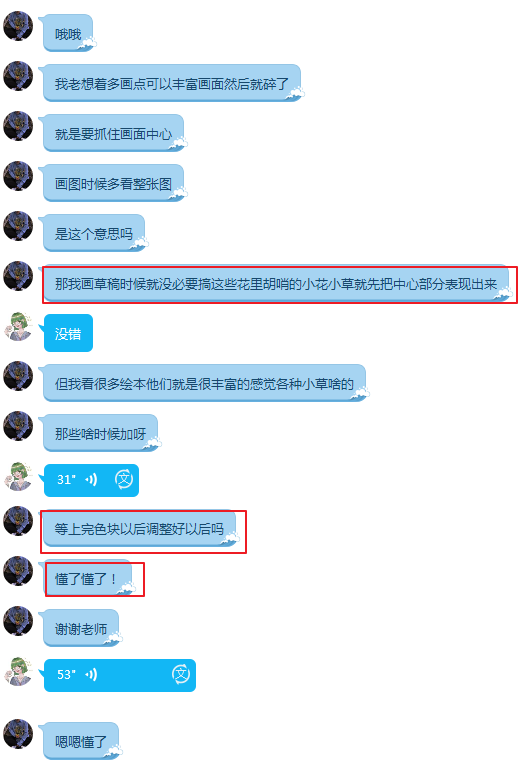Open the green-haired avatar next to 没错

tap(18, 327)
